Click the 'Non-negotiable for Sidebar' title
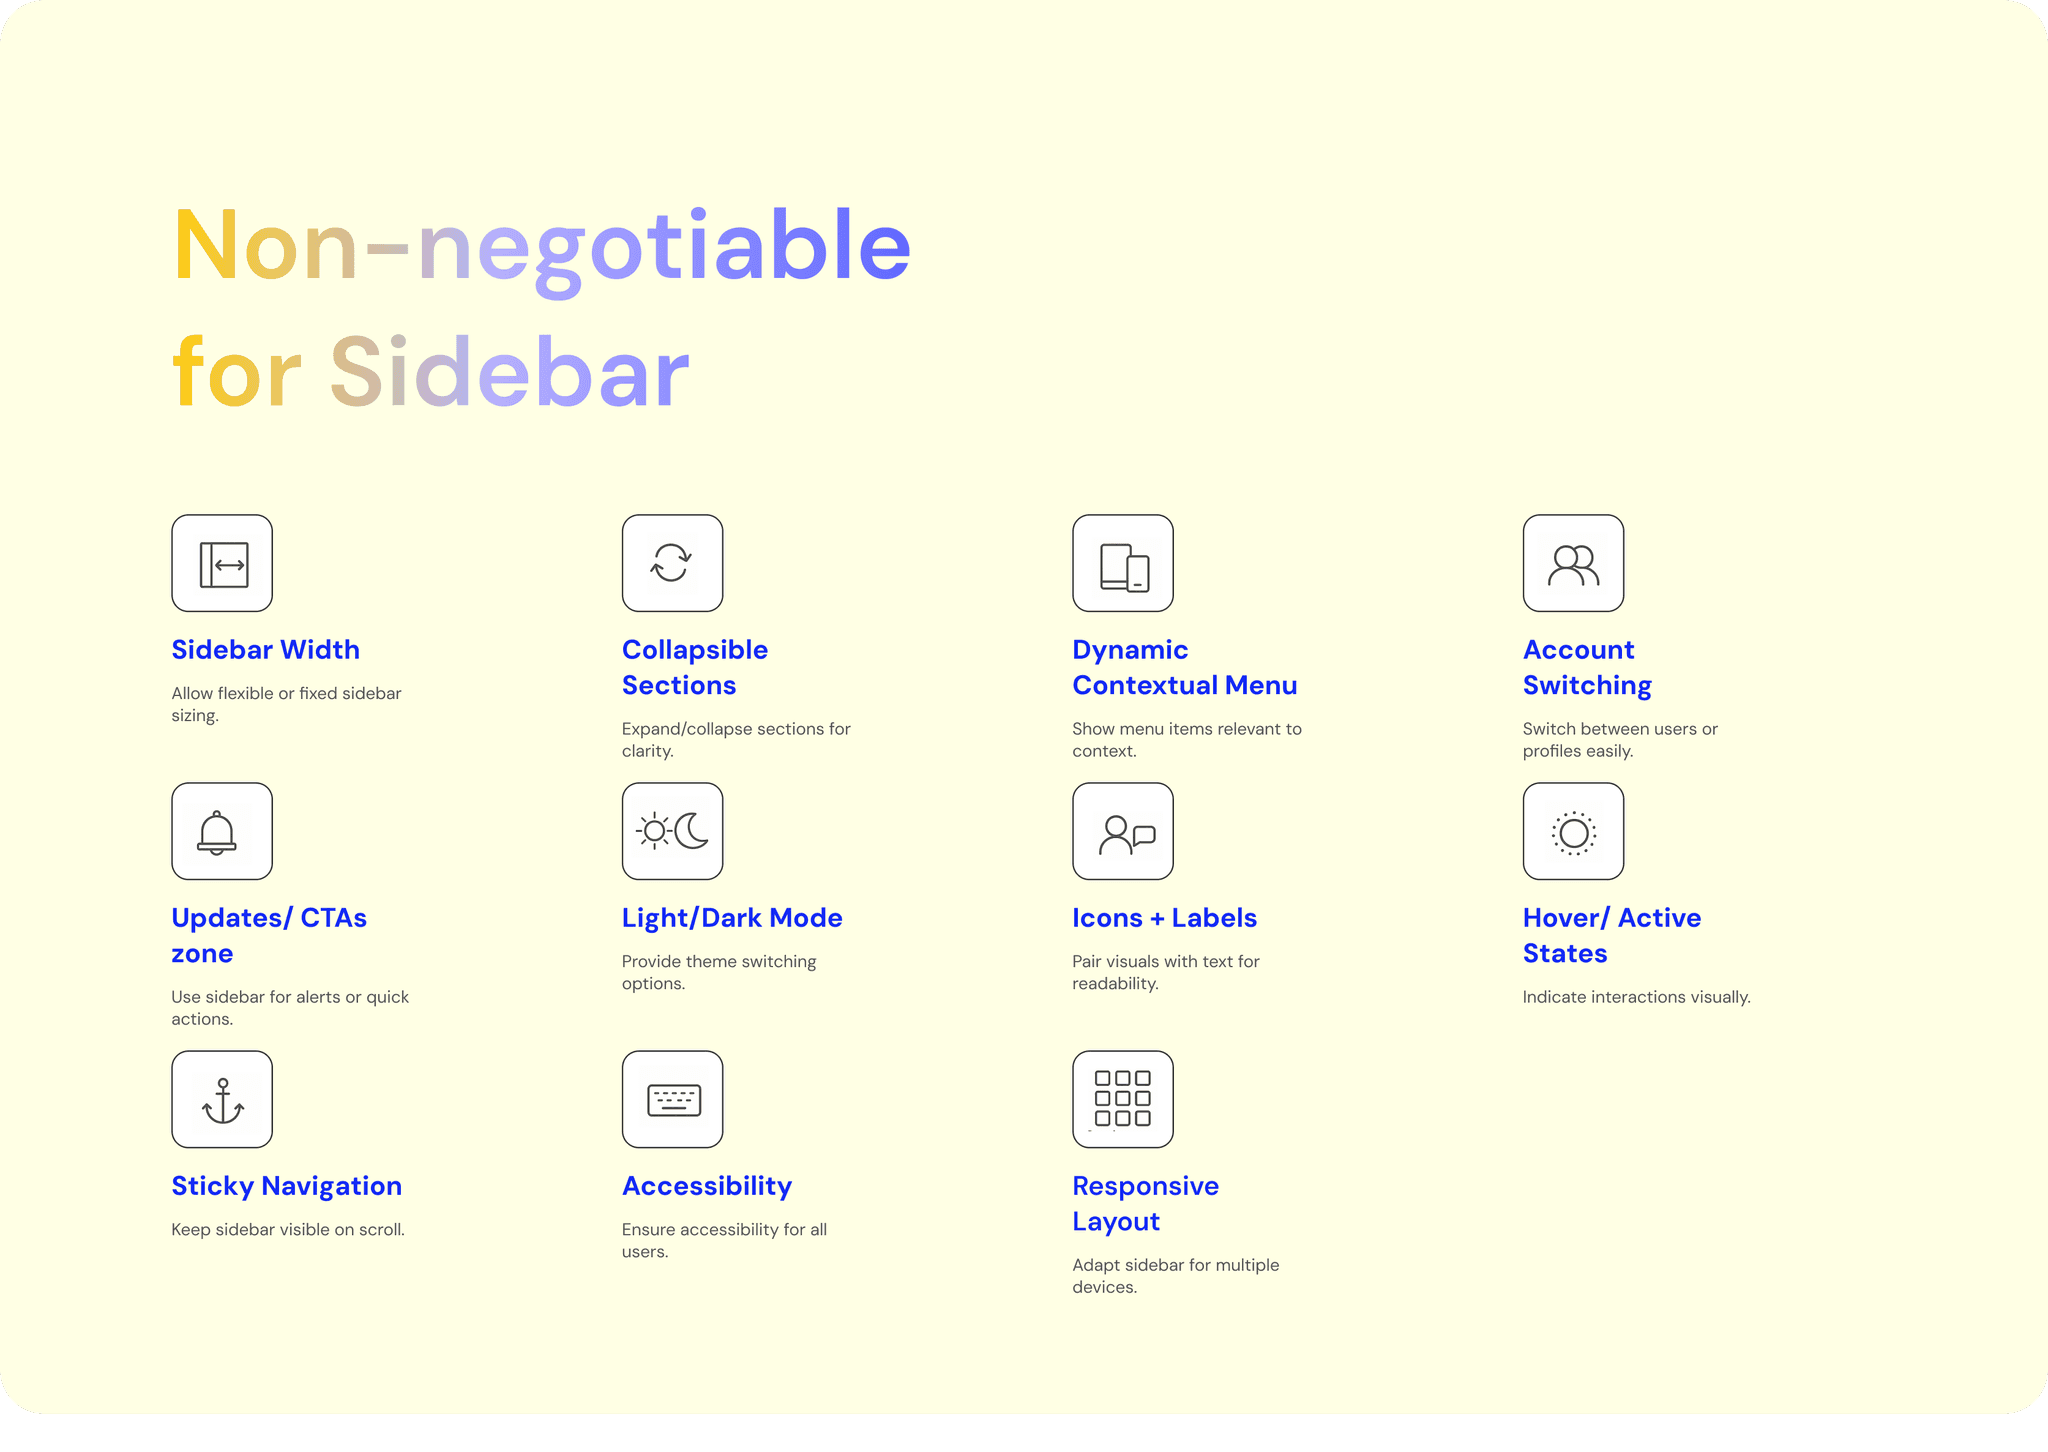Image resolution: width=2048 pixels, height=1452 pixels. pyautogui.click(x=540, y=308)
